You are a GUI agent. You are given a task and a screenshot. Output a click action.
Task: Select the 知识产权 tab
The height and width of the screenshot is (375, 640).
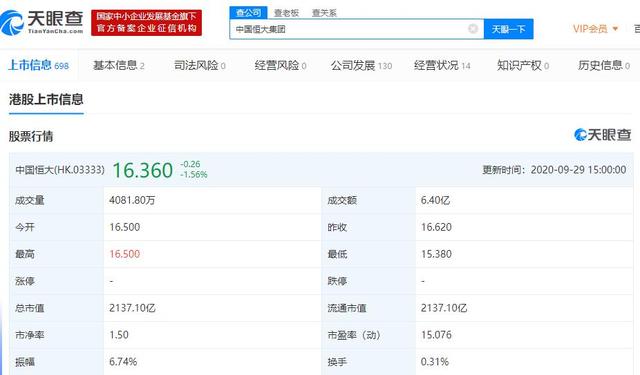pos(523,65)
